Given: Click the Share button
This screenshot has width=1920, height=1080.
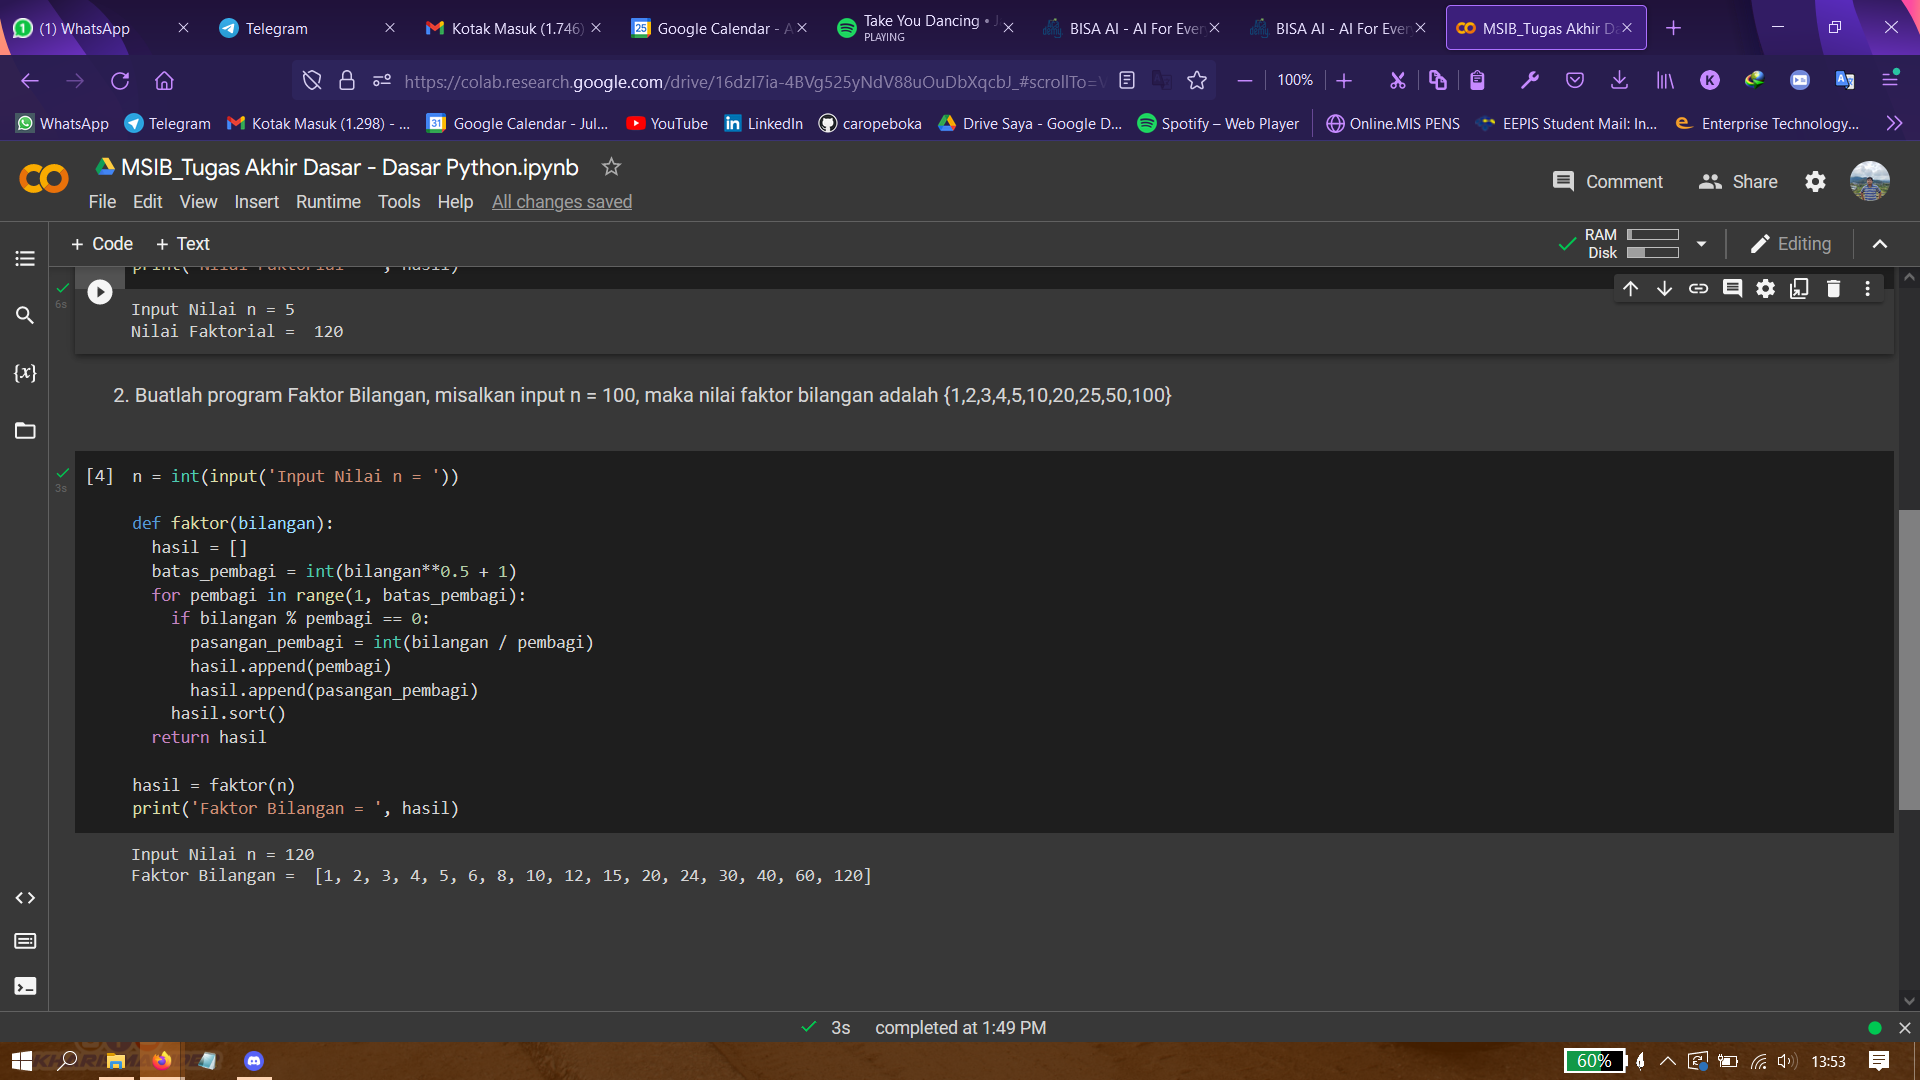Looking at the screenshot, I should coord(1738,182).
